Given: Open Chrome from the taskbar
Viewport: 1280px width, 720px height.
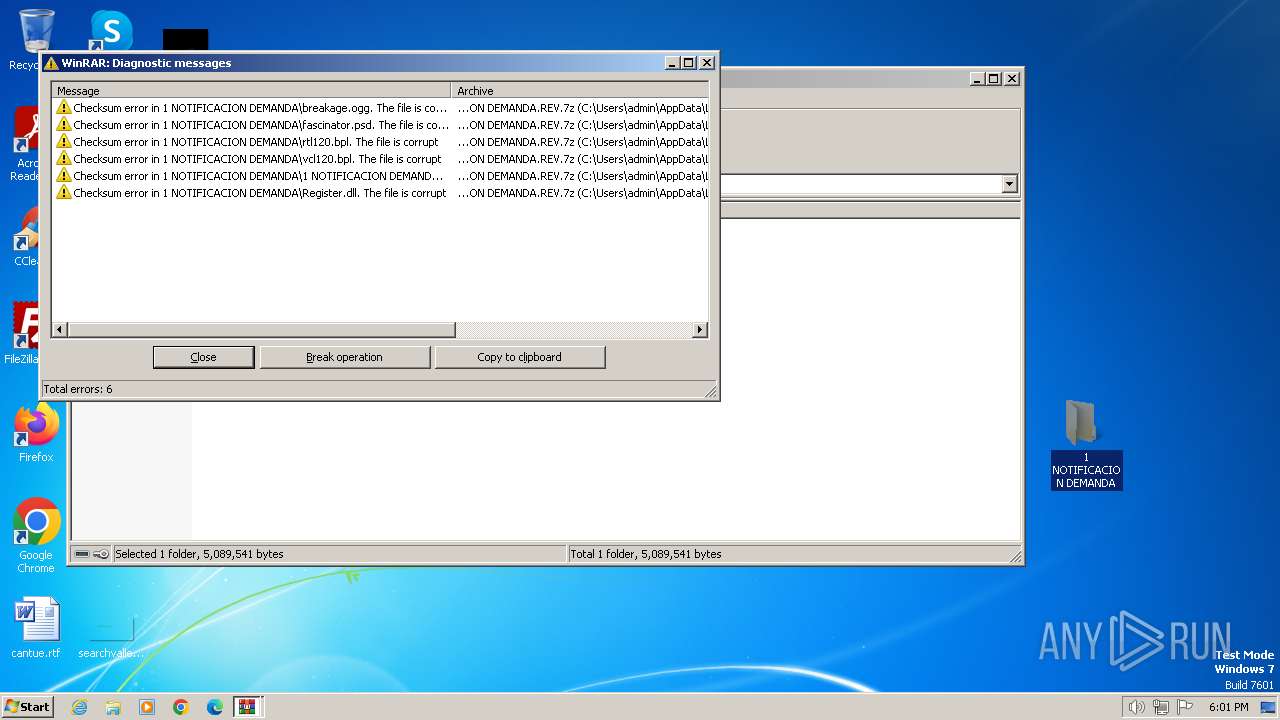Looking at the screenshot, I should pyautogui.click(x=181, y=707).
